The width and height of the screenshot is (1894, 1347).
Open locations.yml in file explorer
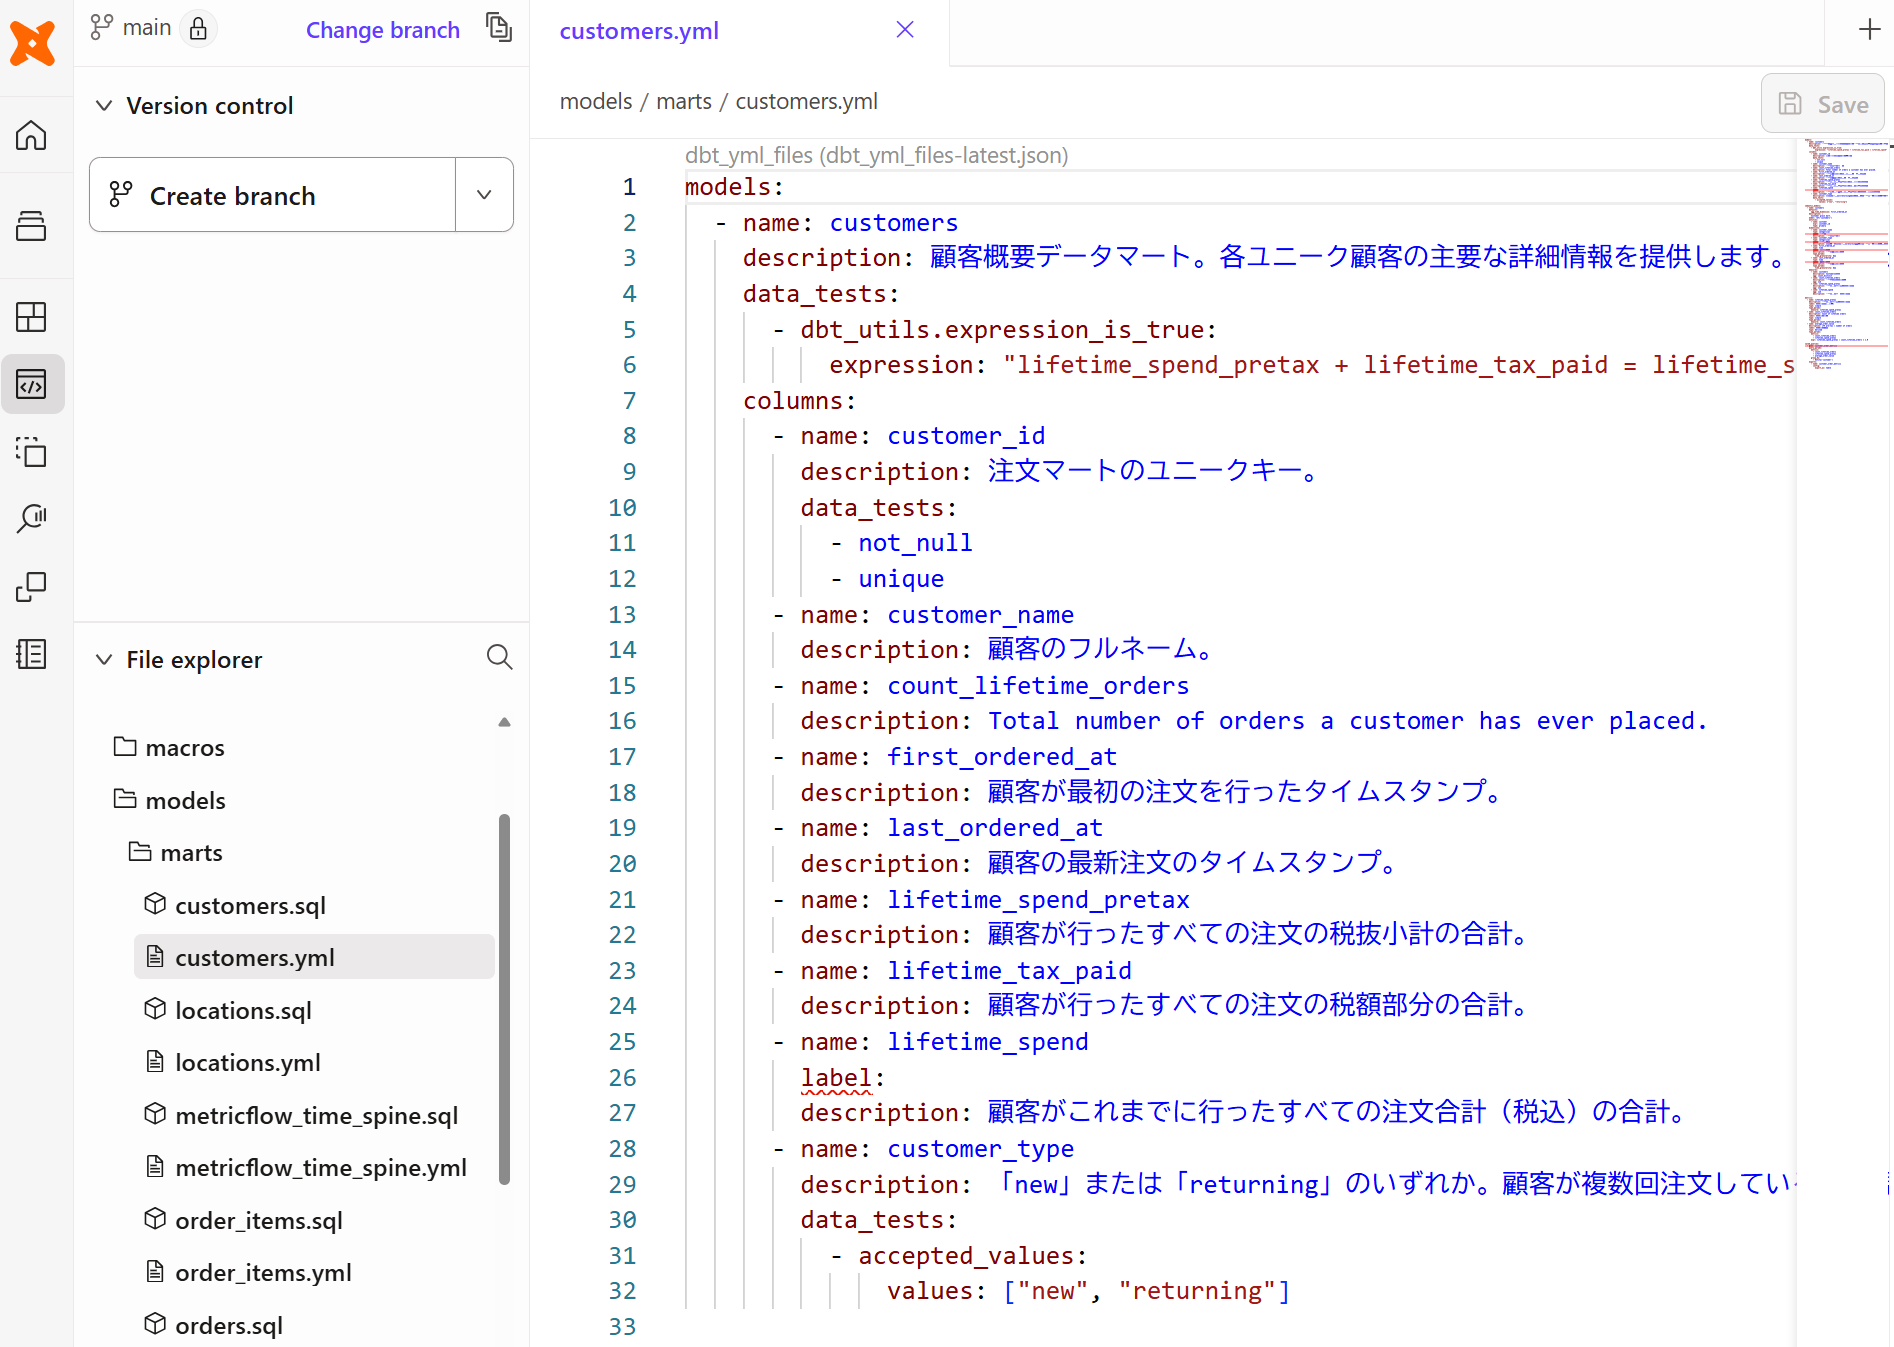[247, 1063]
